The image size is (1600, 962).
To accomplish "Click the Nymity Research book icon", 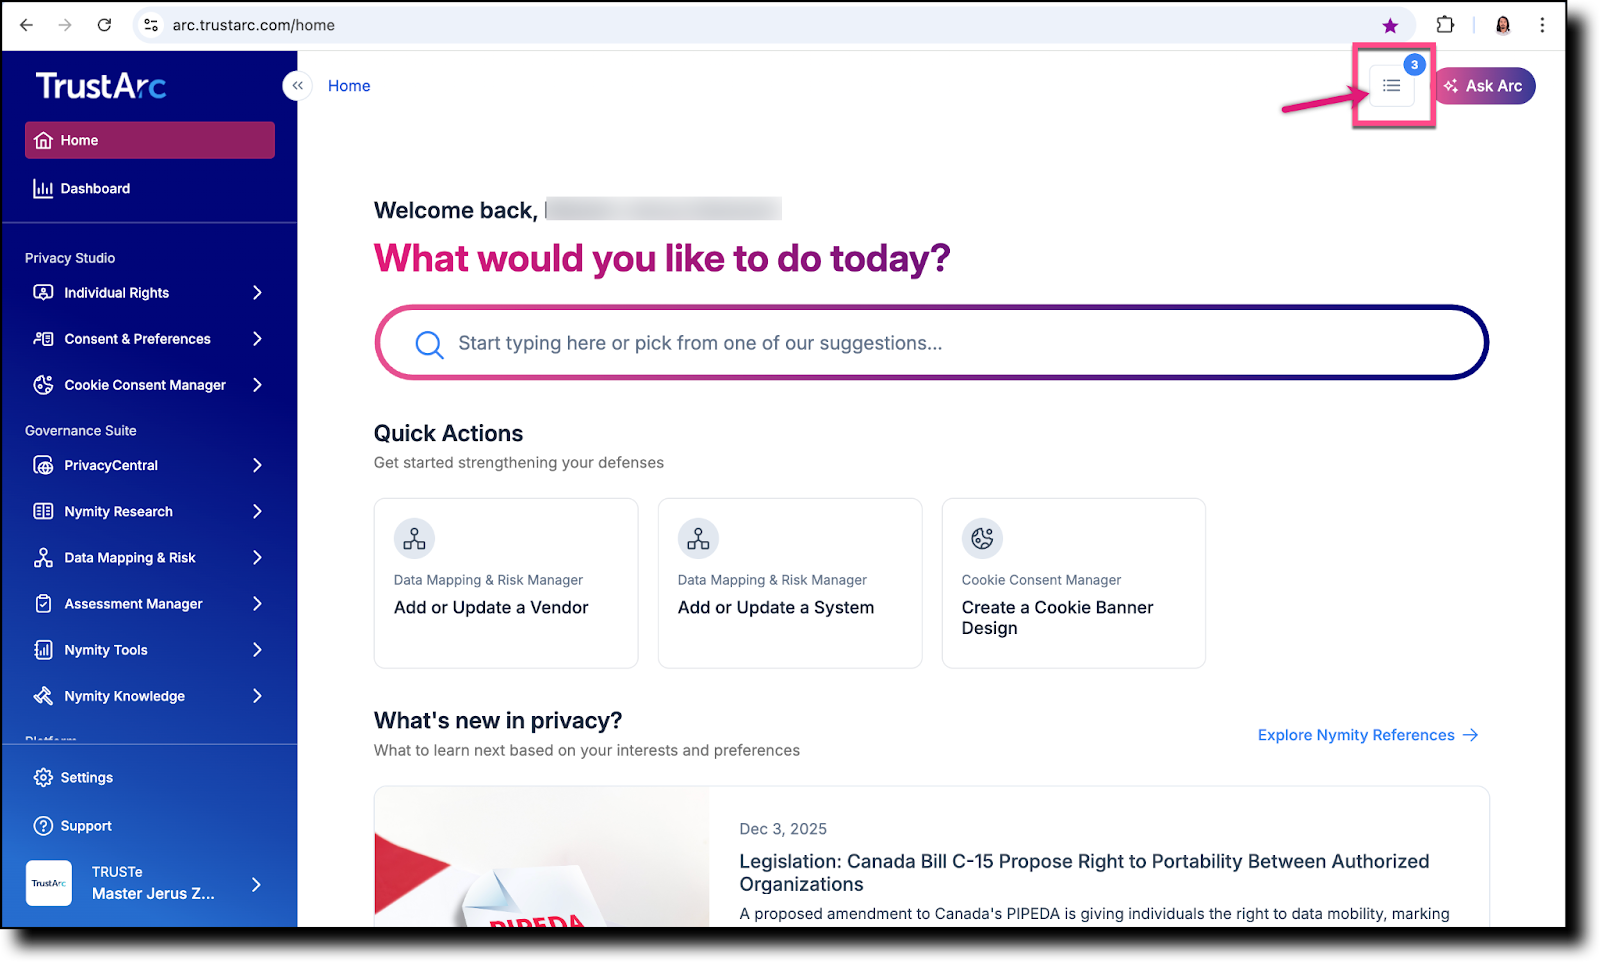I will click(x=43, y=511).
